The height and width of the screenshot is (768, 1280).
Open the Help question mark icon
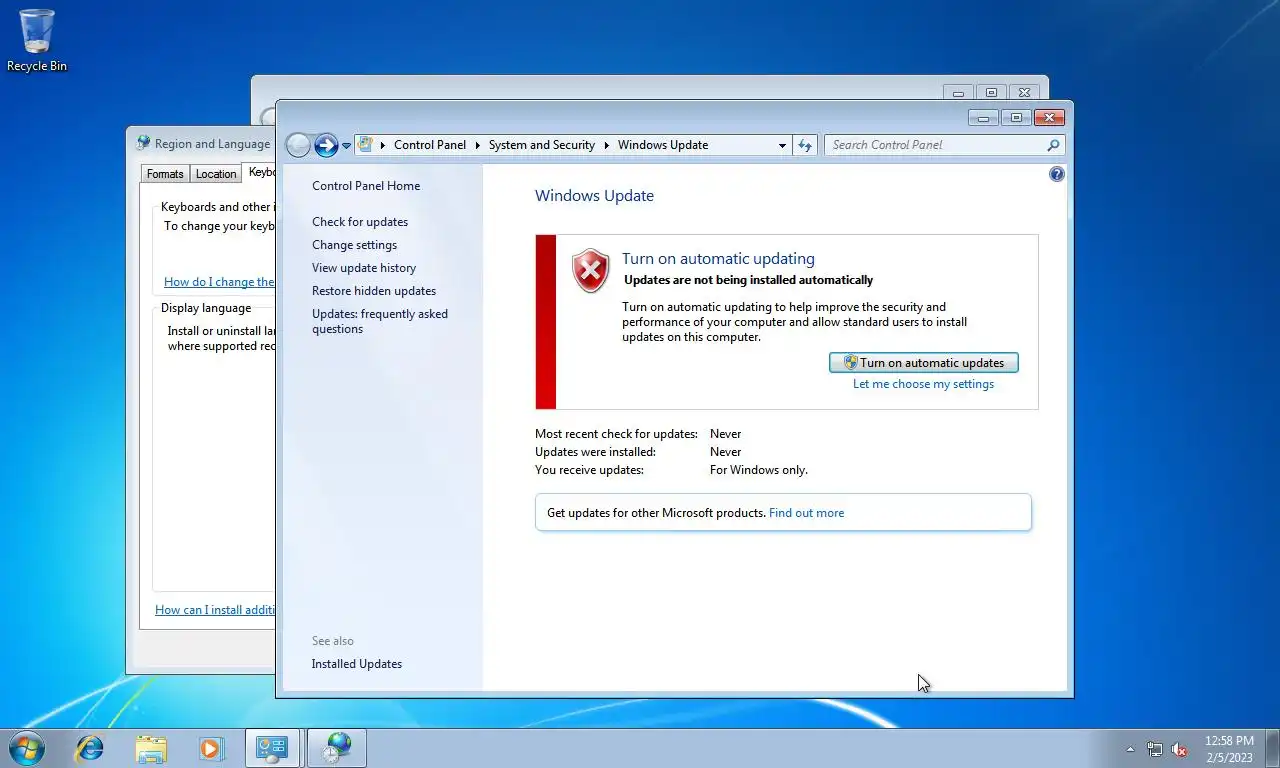[x=1057, y=174]
